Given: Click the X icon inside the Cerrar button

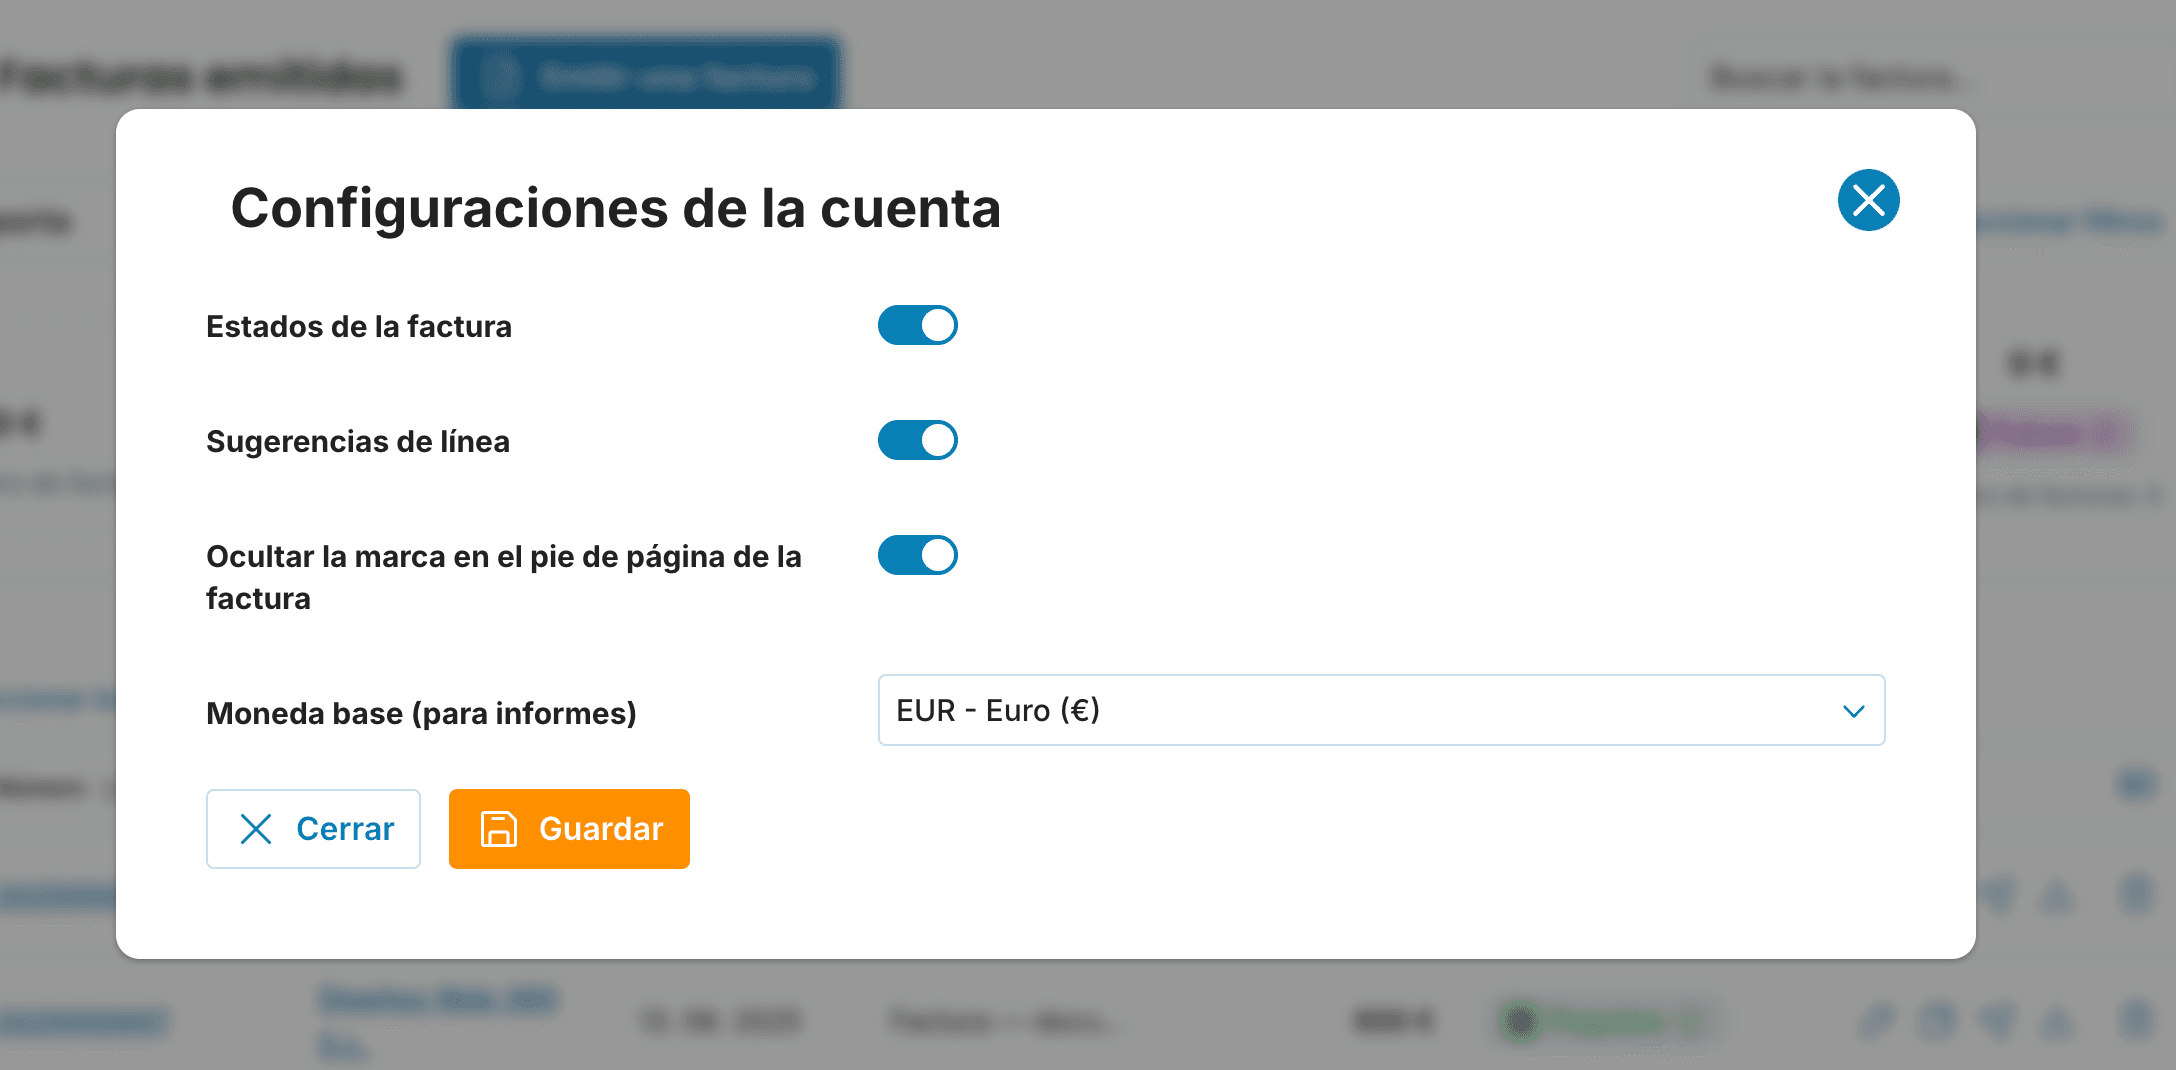Looking at the screenshot, I should coord(257,829).
